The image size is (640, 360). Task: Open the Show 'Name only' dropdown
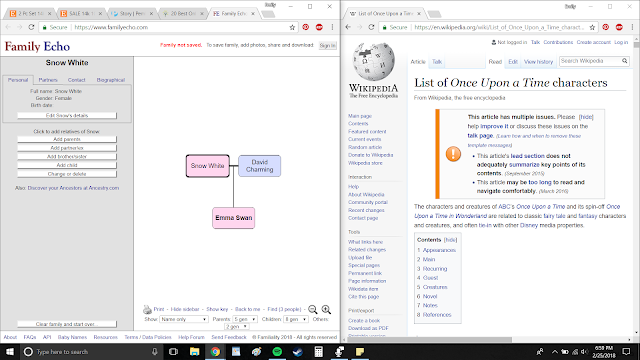click(184, 319)
